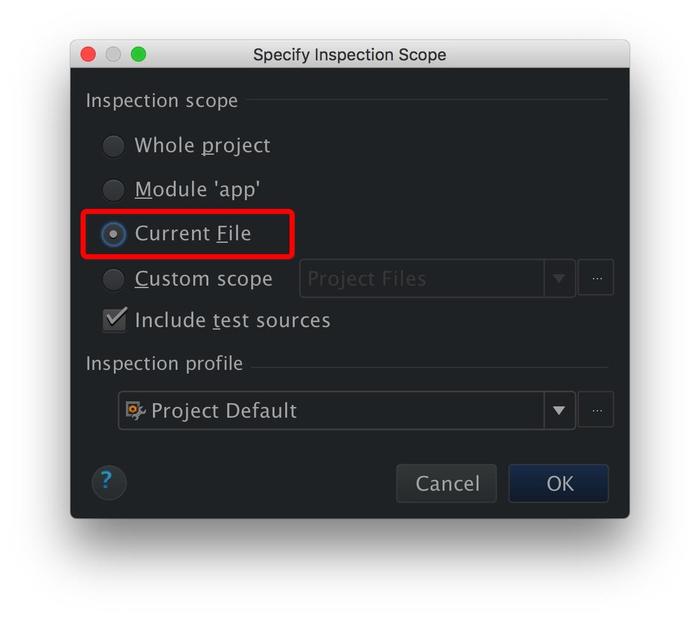Open the custom scope ellipsis browse button

(x=596, y=278)
